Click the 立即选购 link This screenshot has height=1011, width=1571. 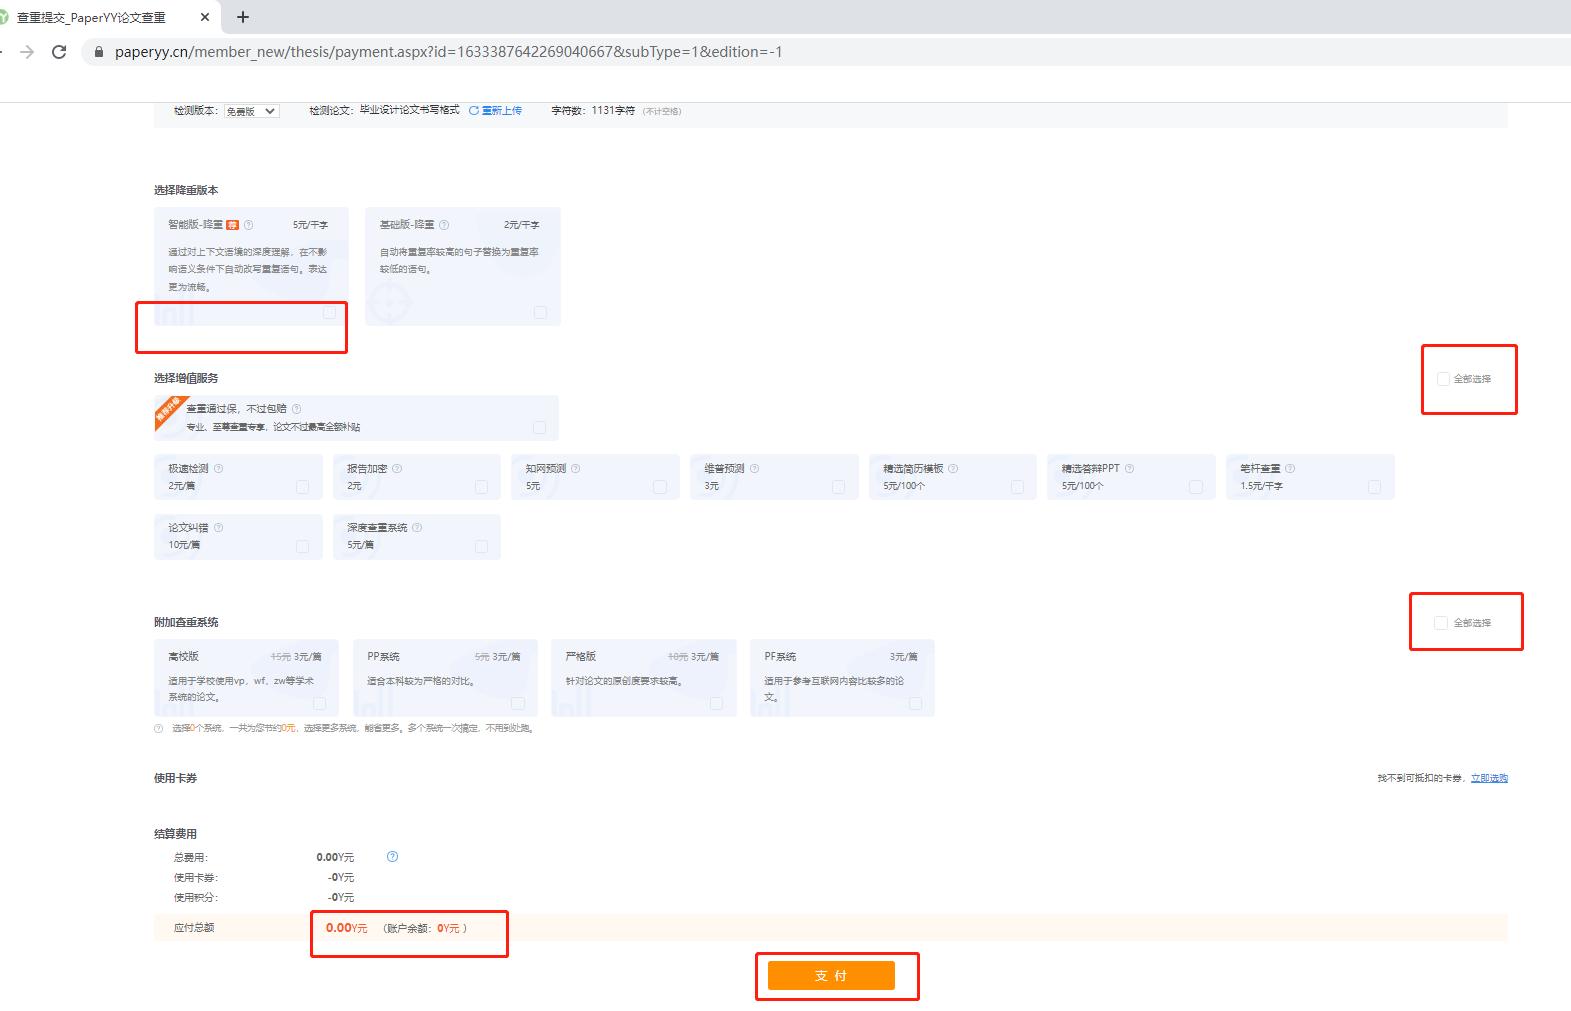[x=1489, y=778]
